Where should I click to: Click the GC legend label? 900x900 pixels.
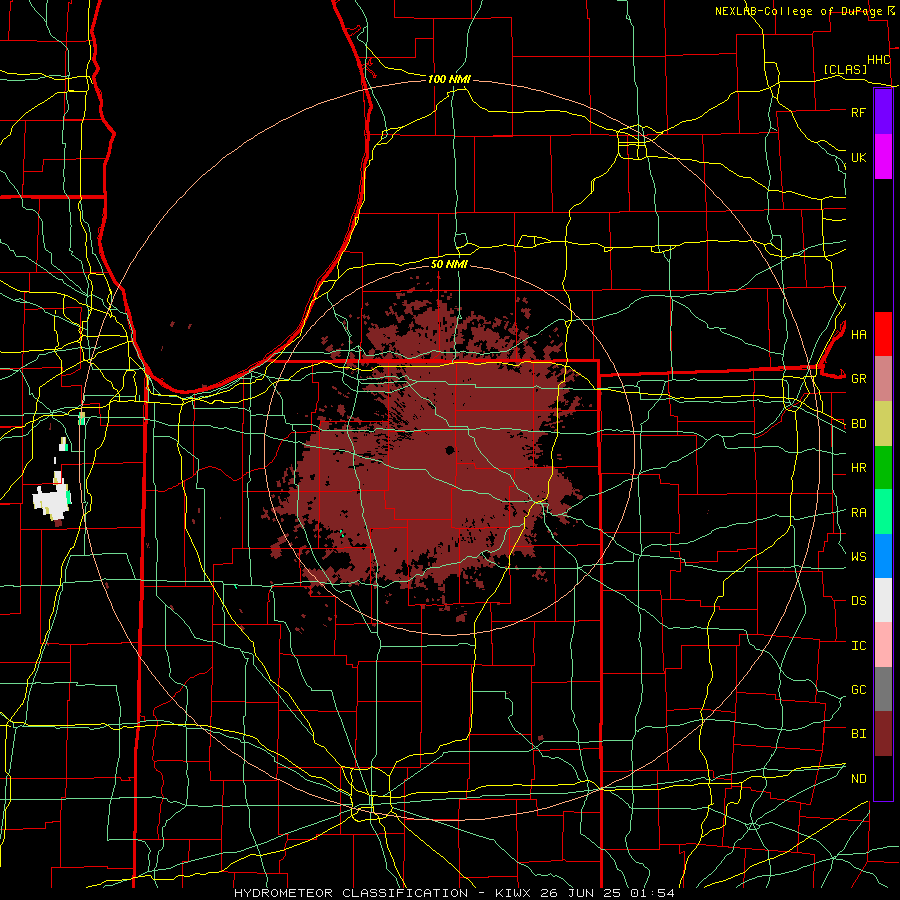(858, 690)
